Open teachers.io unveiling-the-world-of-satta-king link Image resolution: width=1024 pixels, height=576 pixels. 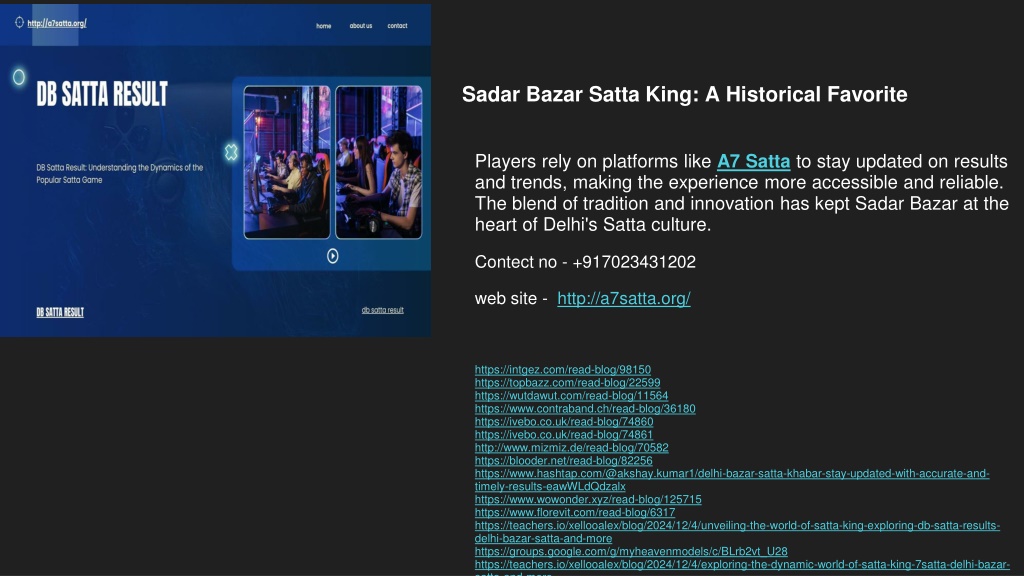(737, 532)
